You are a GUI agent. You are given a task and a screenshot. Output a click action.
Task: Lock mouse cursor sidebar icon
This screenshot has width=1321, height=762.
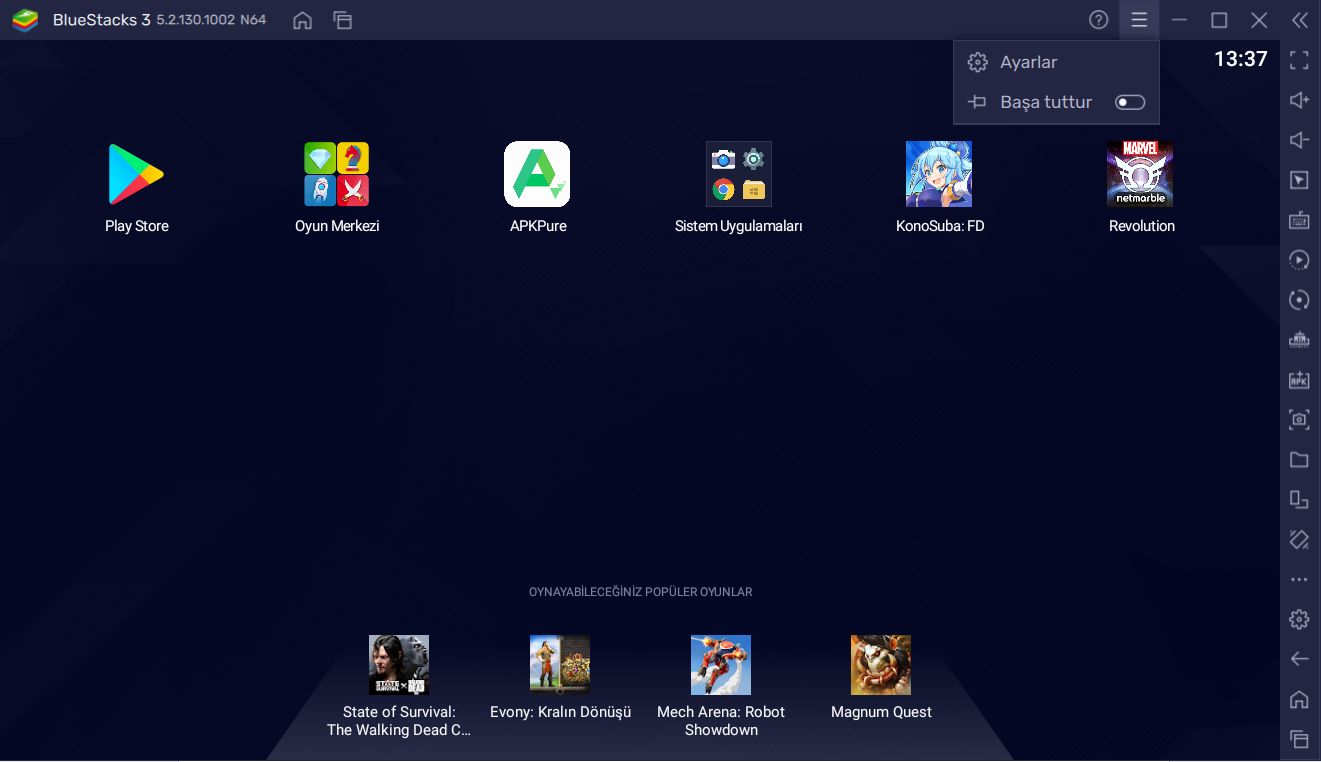coord(1299,180)
